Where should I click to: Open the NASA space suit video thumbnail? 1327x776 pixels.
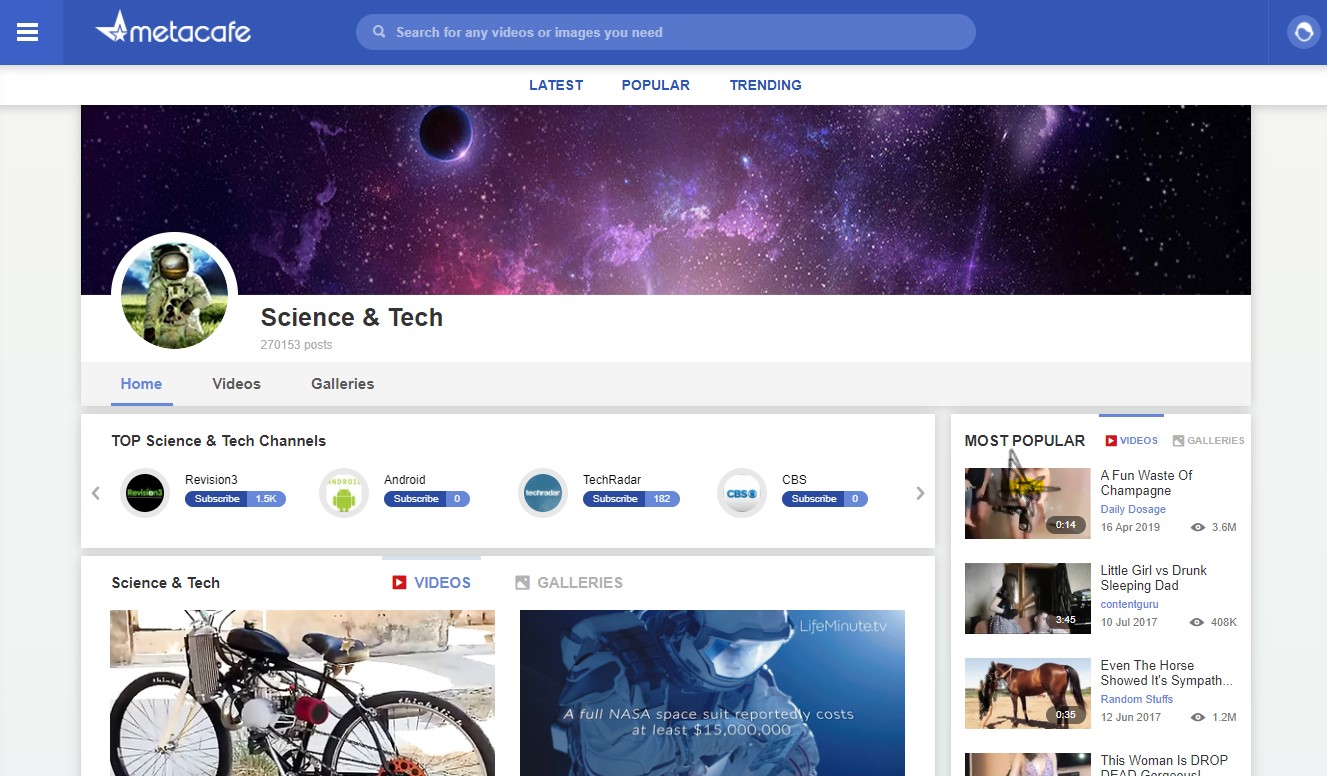coord(712,693)
